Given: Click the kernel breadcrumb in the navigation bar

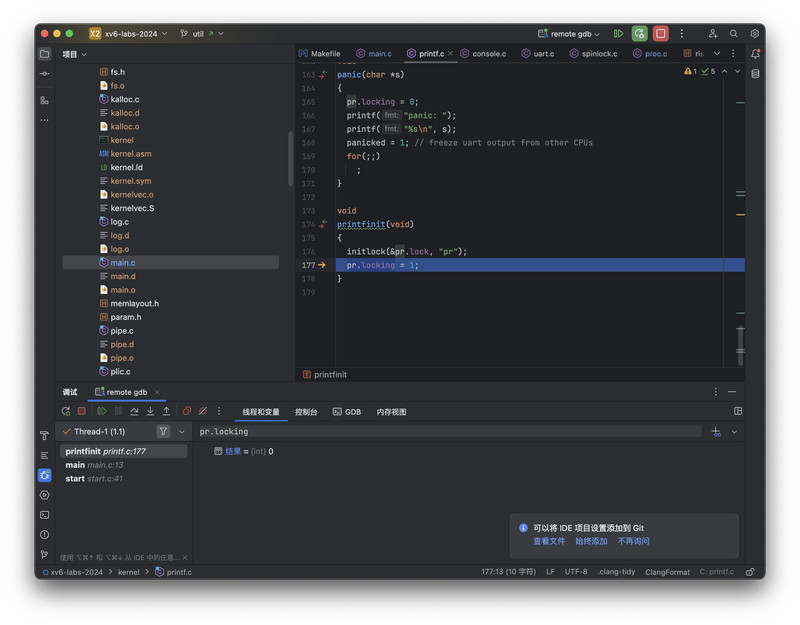Looking at the screenshot, I should pyautogui.click(x=129, y=572).
